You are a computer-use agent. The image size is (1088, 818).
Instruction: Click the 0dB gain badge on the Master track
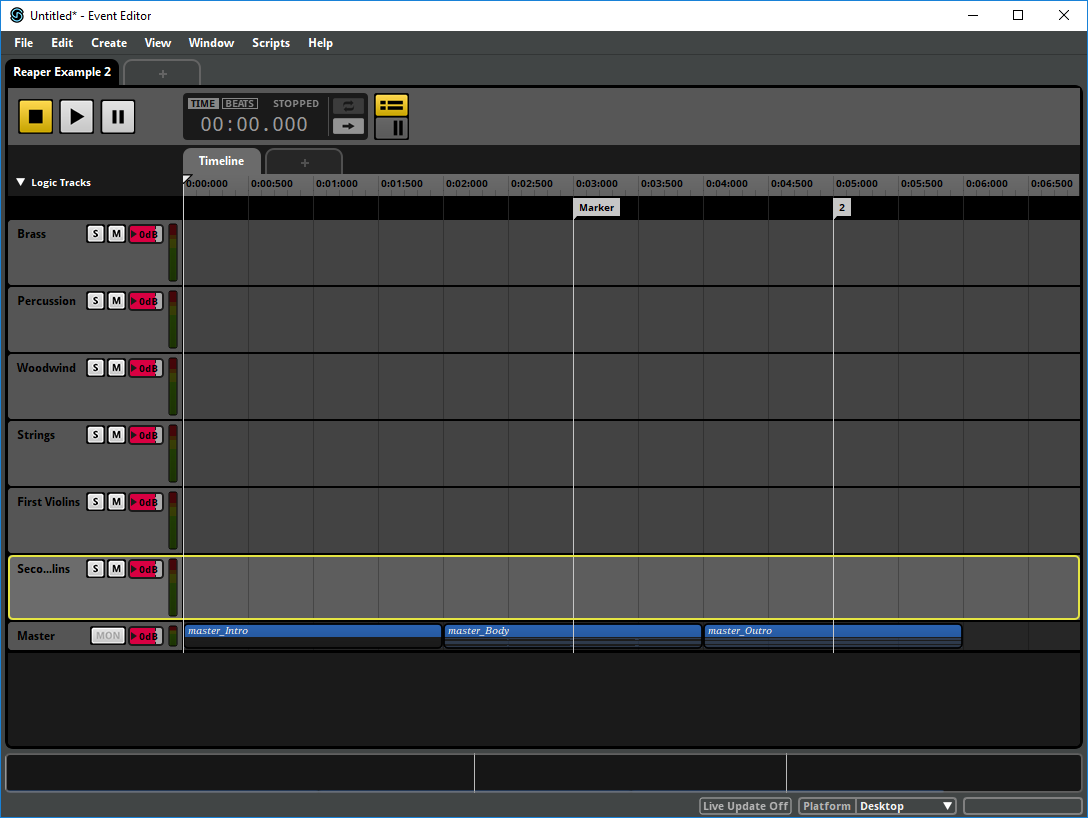click(145, 635)
